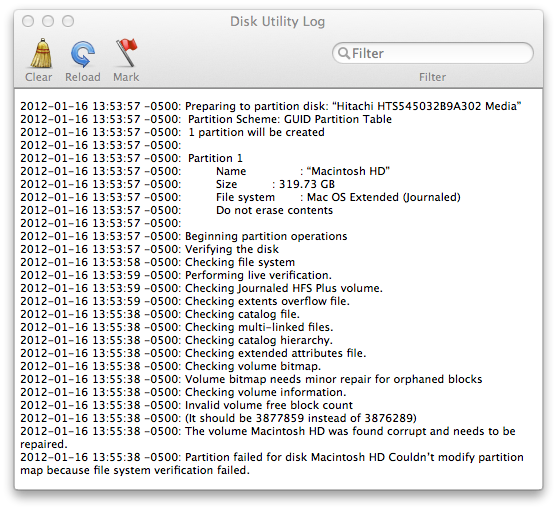Click the window close button

click(x=28, y=21)
